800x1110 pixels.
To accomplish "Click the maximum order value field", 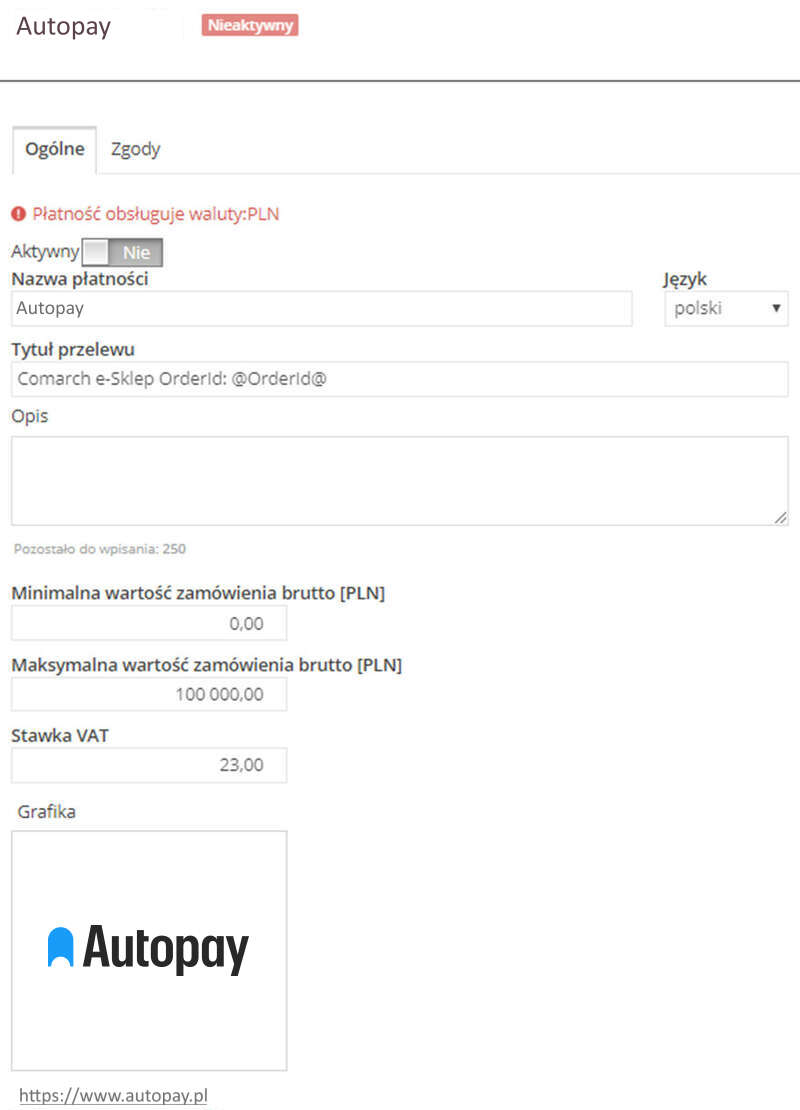I will pos(149,694).
